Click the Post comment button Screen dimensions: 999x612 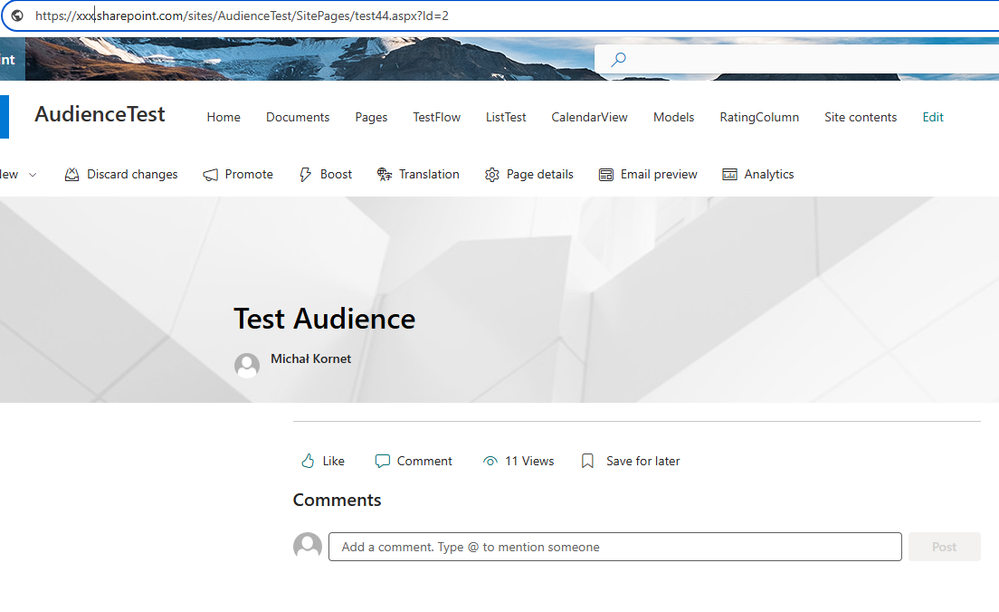[944, 546]
